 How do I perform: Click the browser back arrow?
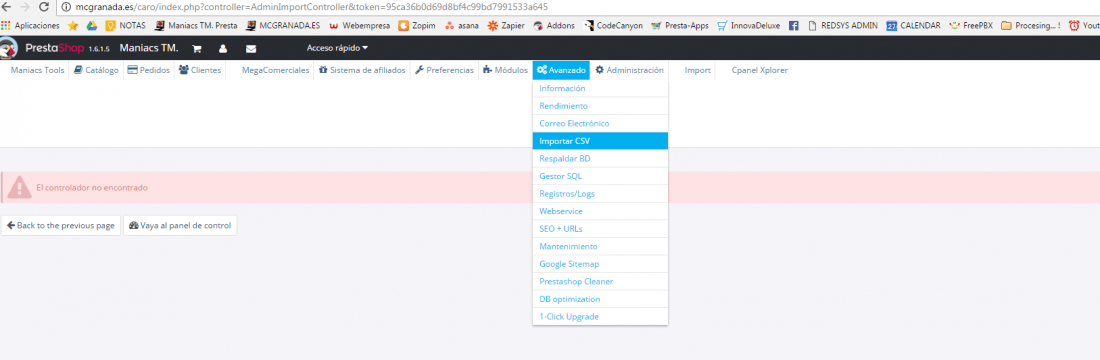(7, 7)
